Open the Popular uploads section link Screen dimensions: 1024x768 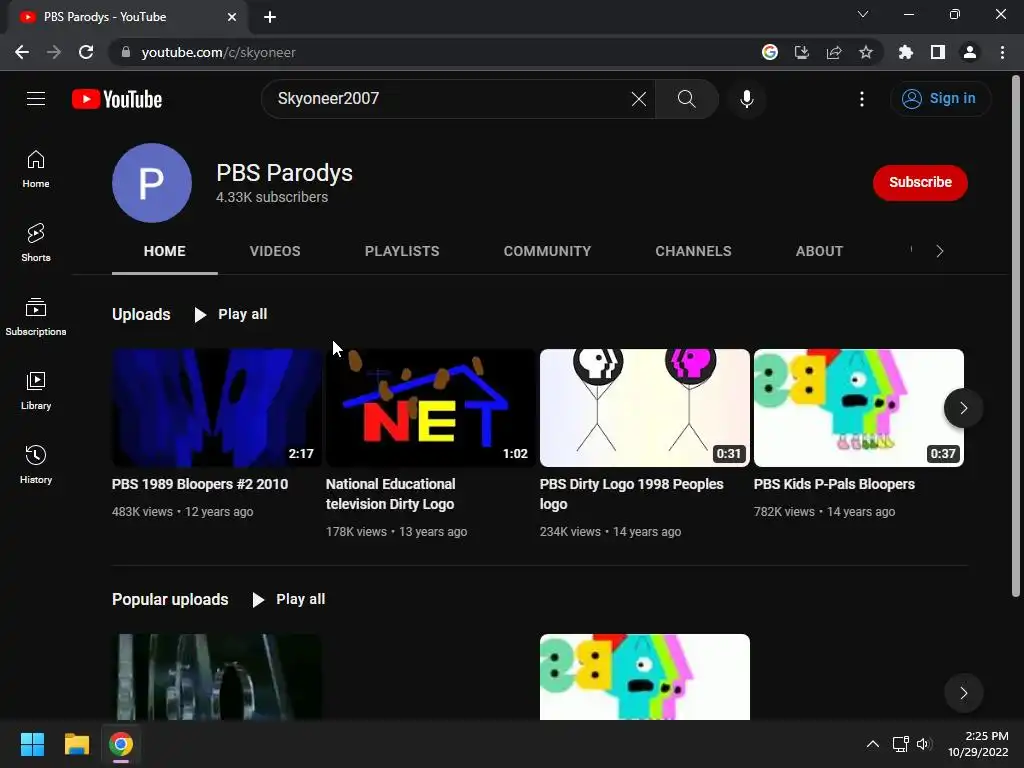[x=170, y=600]
